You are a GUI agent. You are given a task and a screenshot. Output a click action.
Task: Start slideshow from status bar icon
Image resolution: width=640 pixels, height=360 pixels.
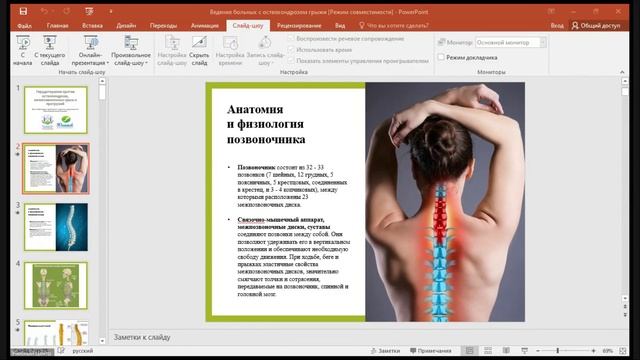pyautogui.click(x=524, y=351)
